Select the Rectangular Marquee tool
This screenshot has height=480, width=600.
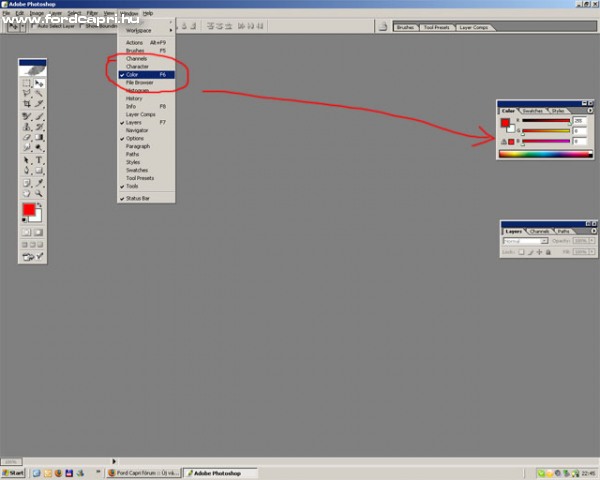27,83
